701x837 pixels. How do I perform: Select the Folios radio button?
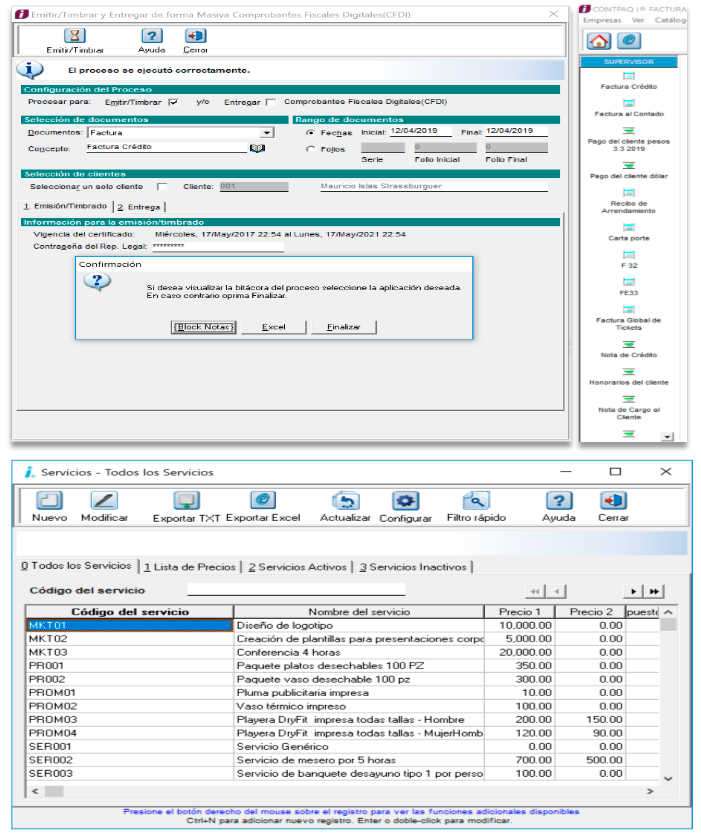coord(310,149)
